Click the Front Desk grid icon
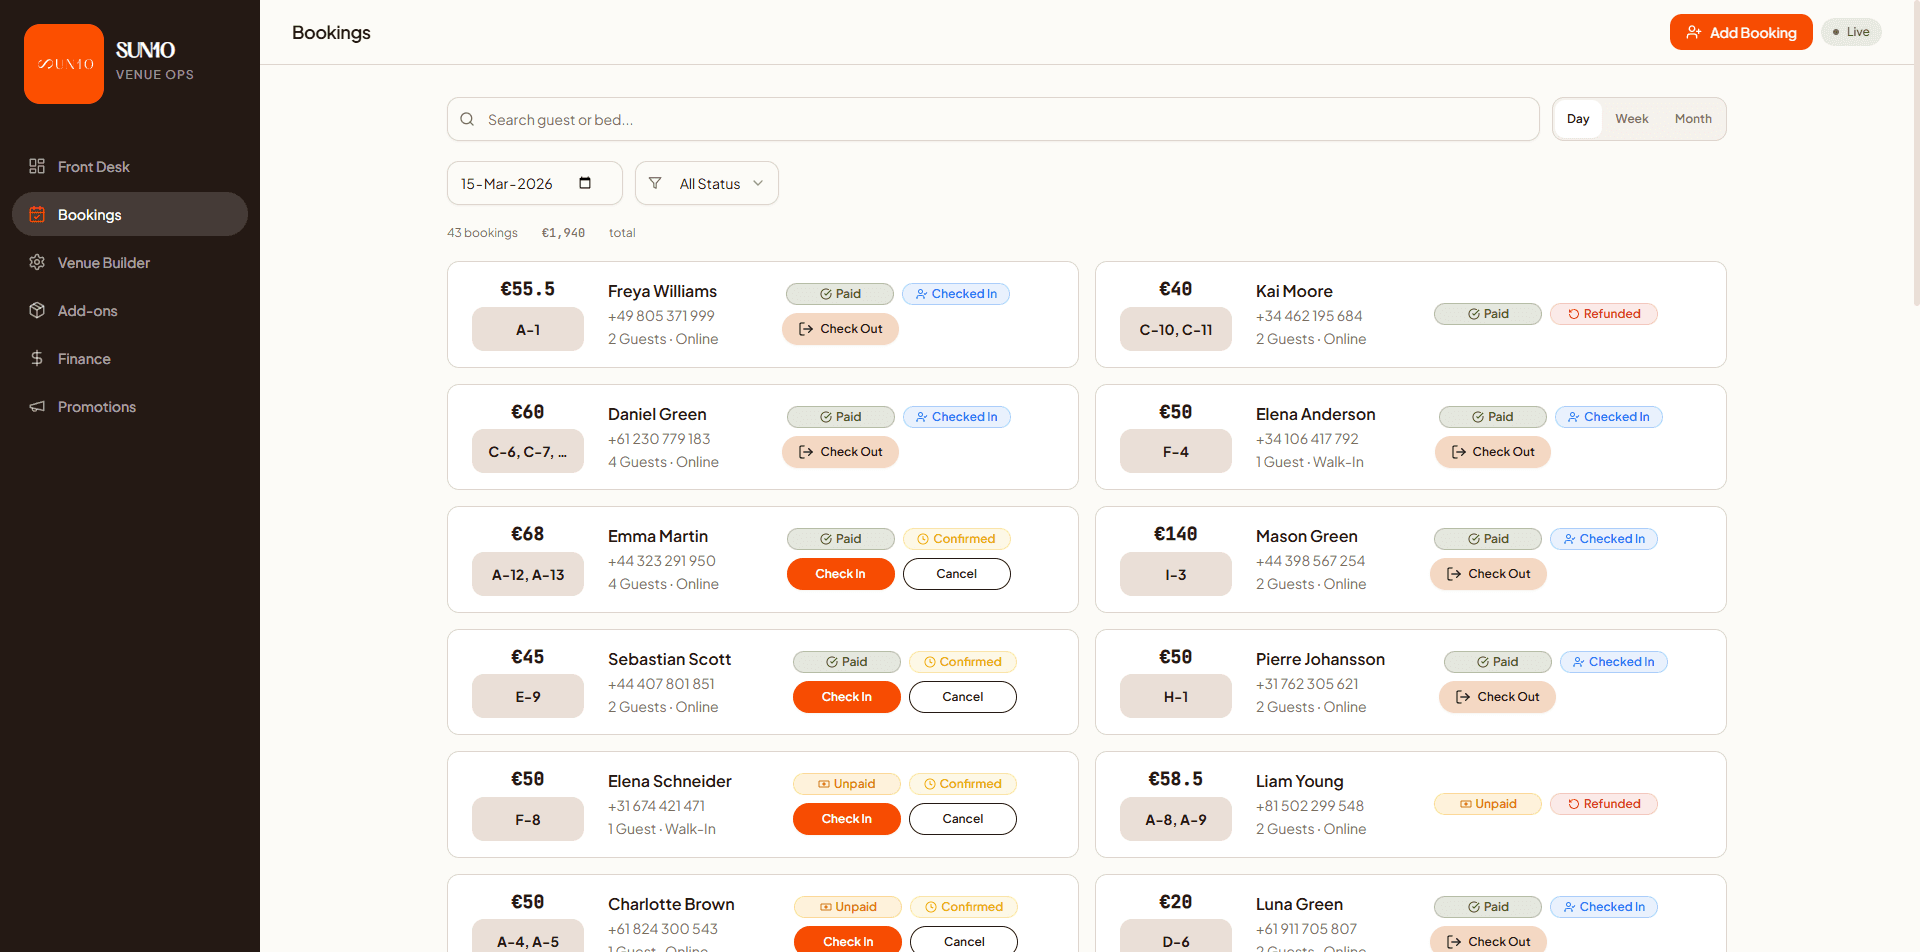This screenshot has height=952, width=1920. 37,166
